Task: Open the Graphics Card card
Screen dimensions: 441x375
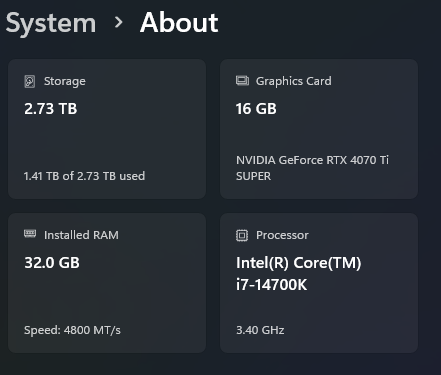Action: (319, 129)
